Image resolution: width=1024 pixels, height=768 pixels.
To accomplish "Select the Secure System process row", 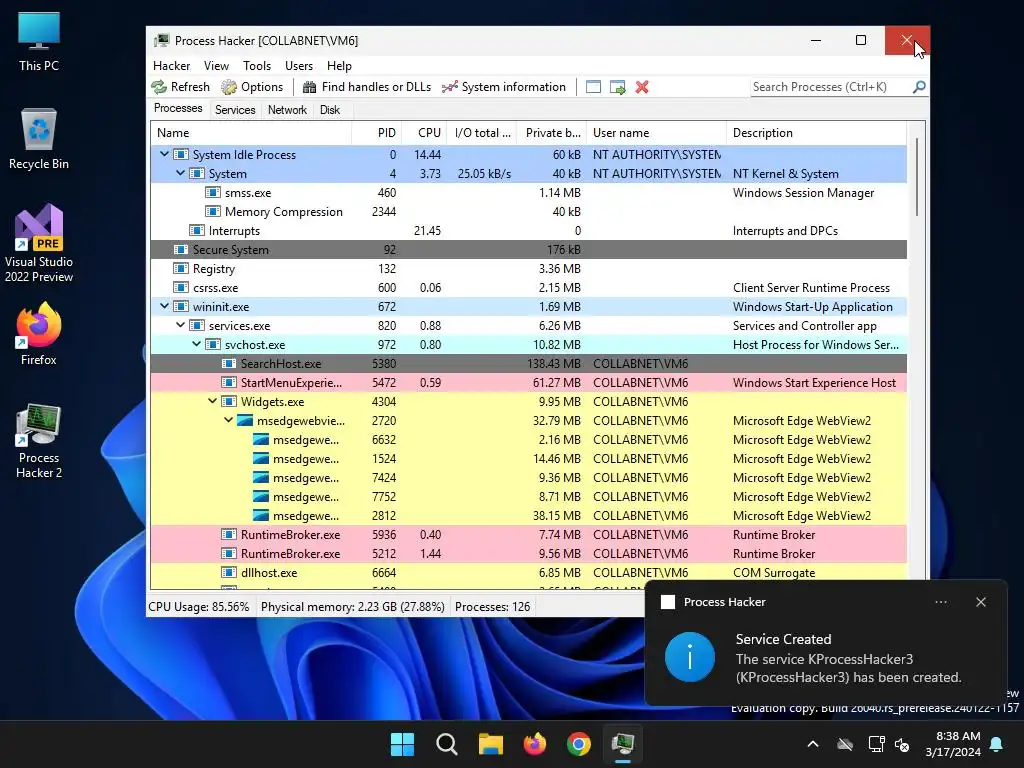I will click(x=529, y=249).
